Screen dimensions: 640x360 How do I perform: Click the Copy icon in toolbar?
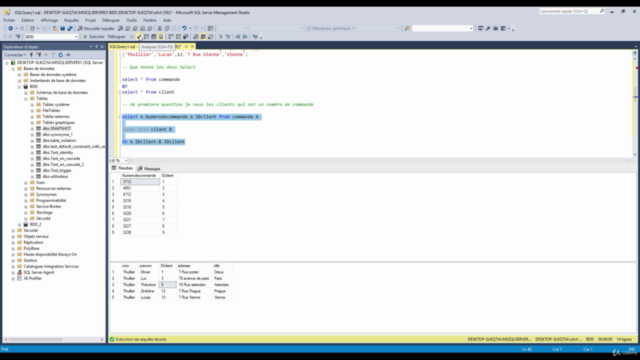click(167, 28)
